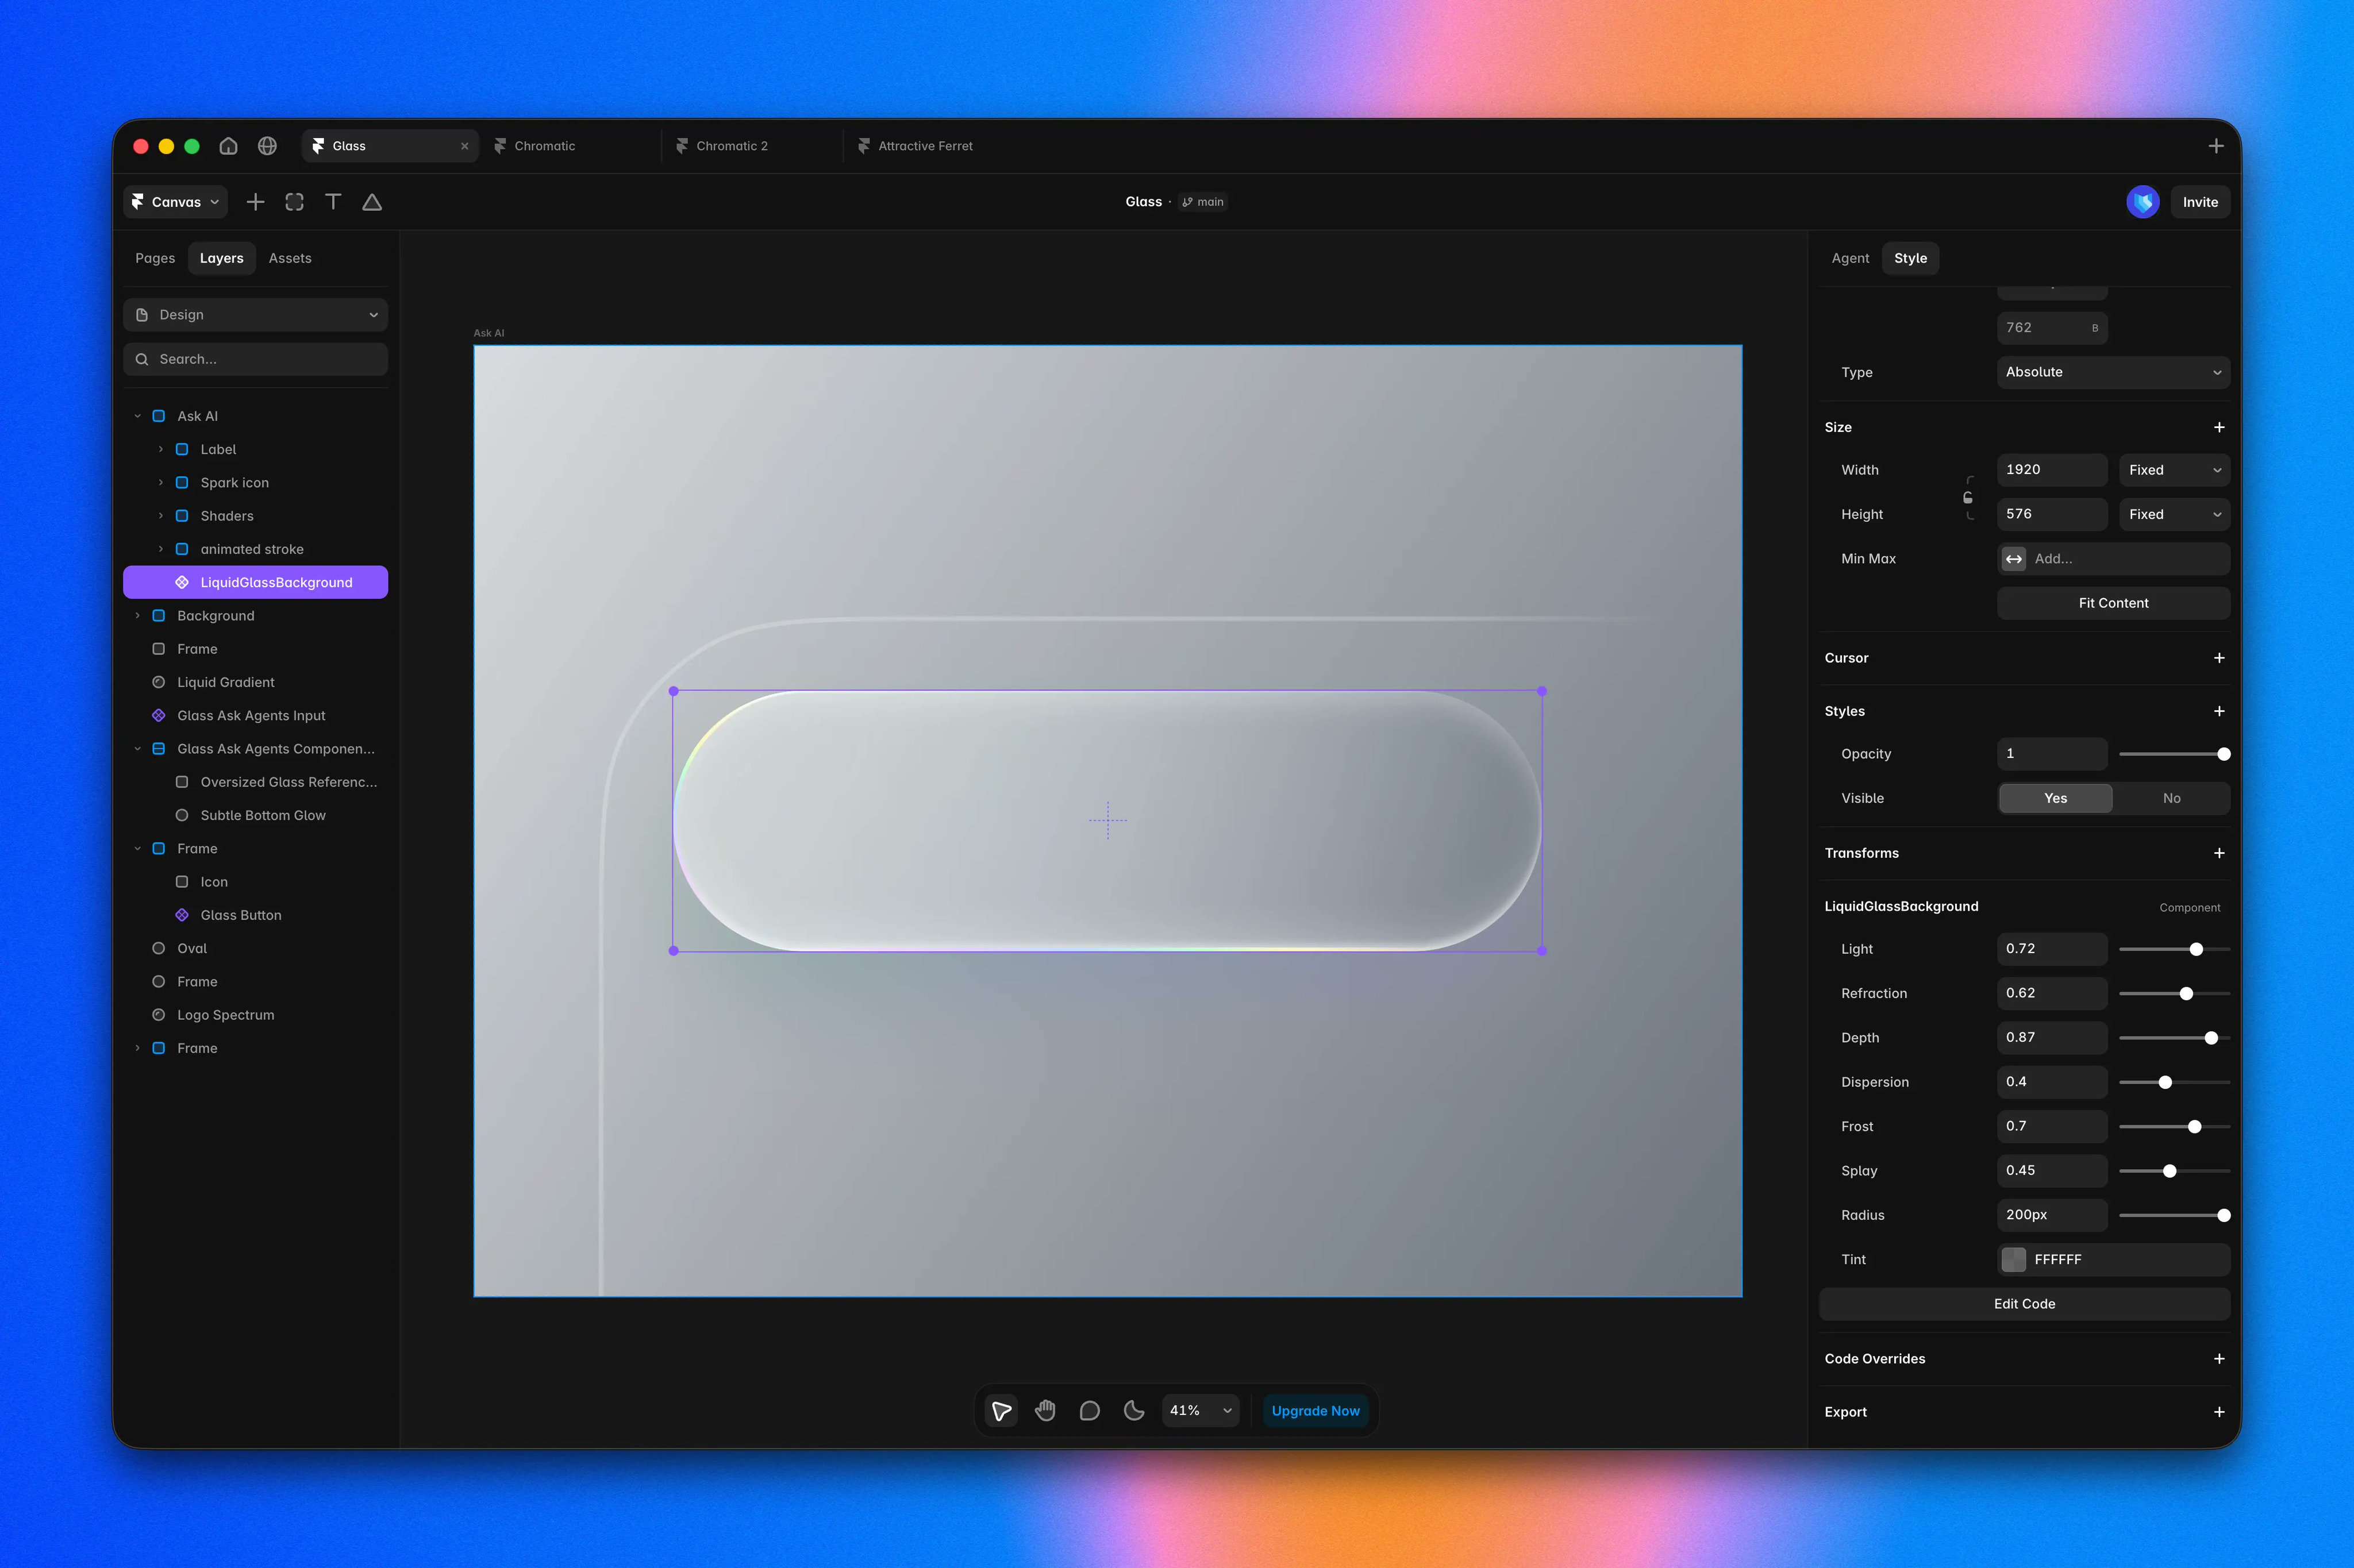The height and width of the screenshot is (1568, 2354).
Task: Click the main branch badge
Action: (x=1202, y=202)
